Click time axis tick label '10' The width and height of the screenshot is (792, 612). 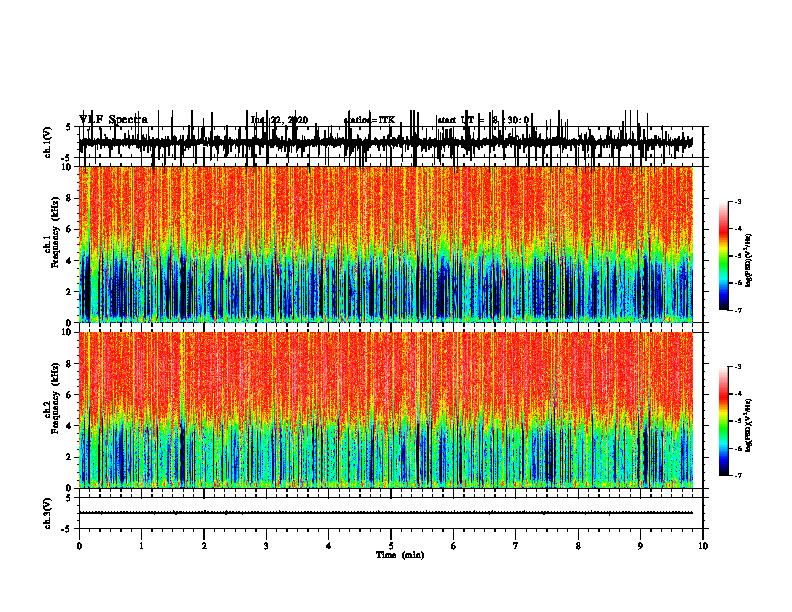(703, 546)
